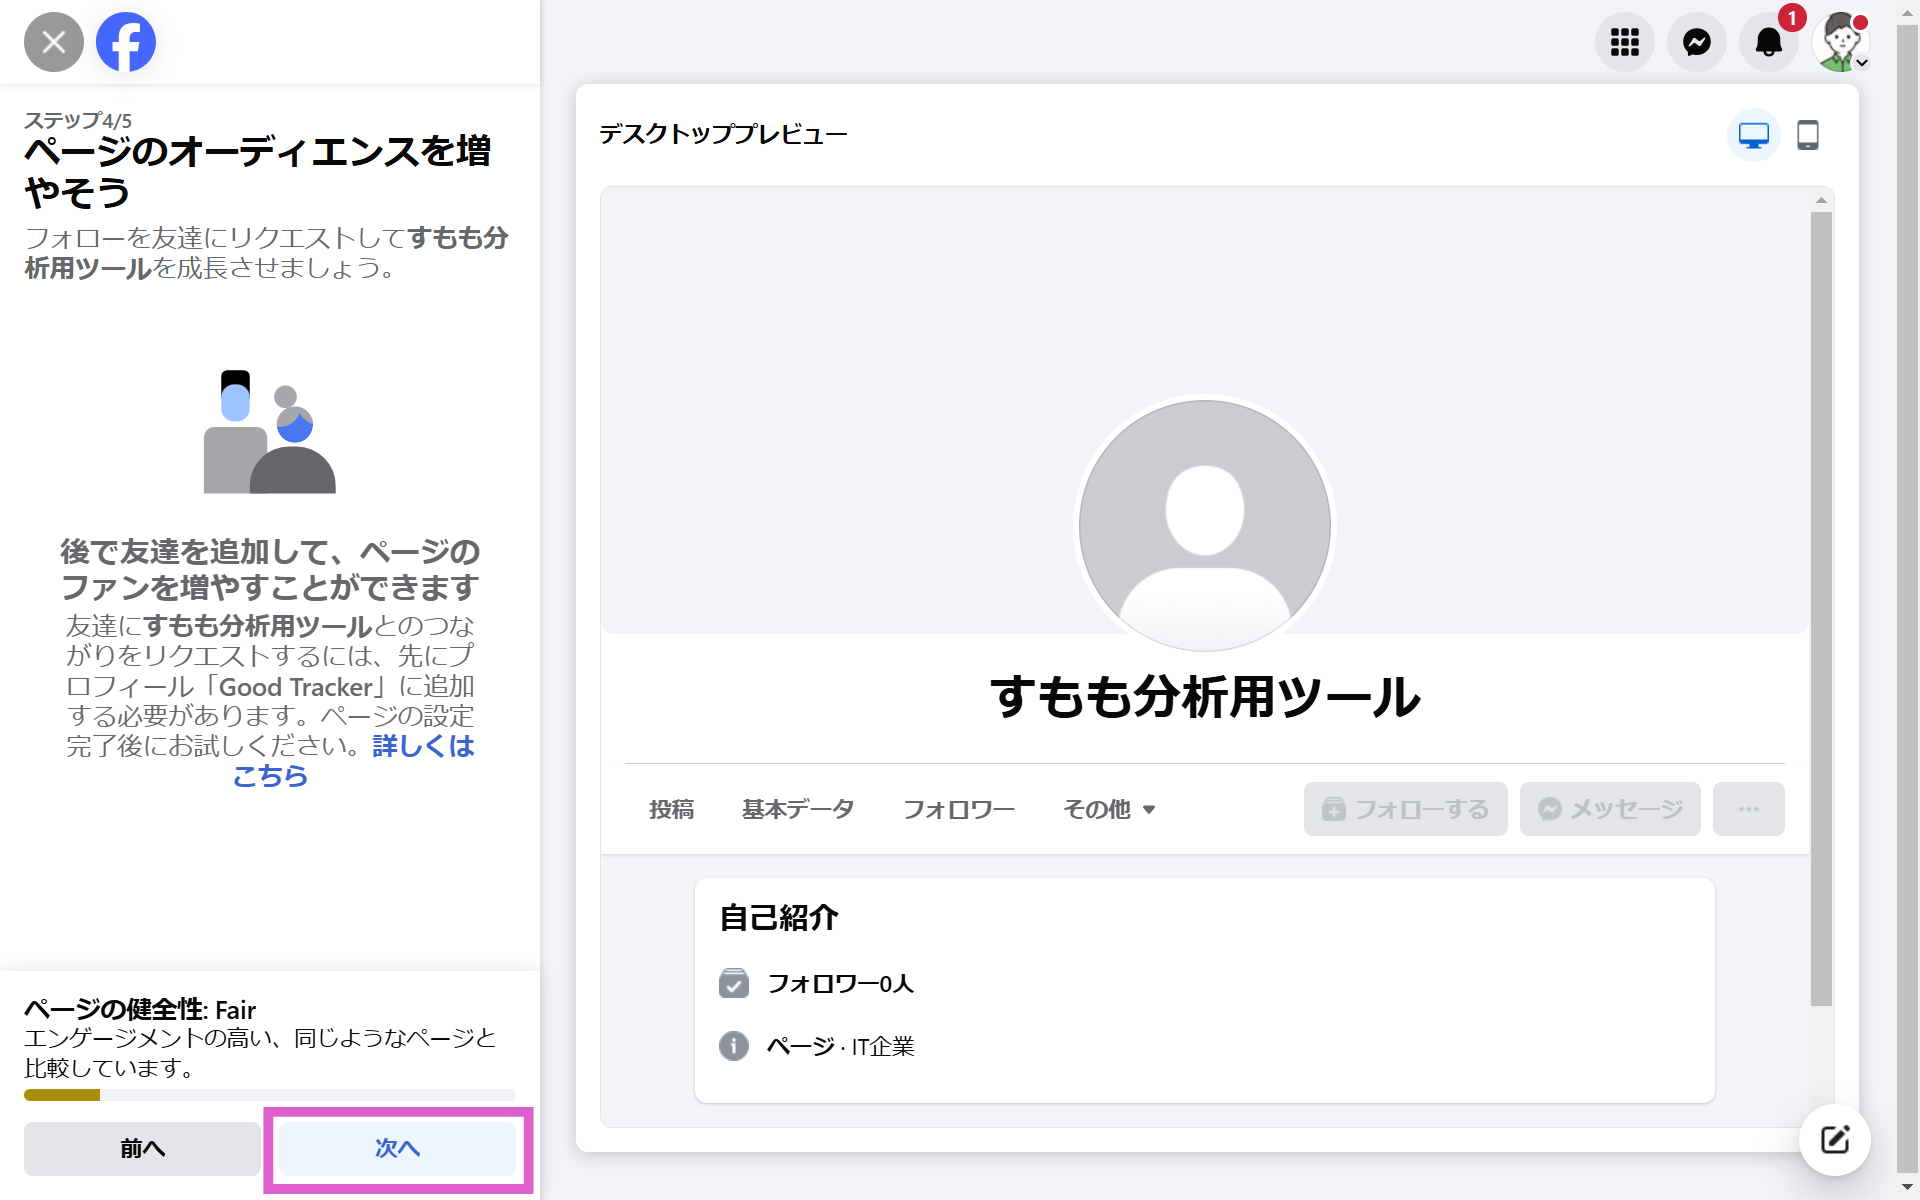1920x1200 pixels.
Task: Switch to mobile preview mode
Action: (x=1808, y=135)
